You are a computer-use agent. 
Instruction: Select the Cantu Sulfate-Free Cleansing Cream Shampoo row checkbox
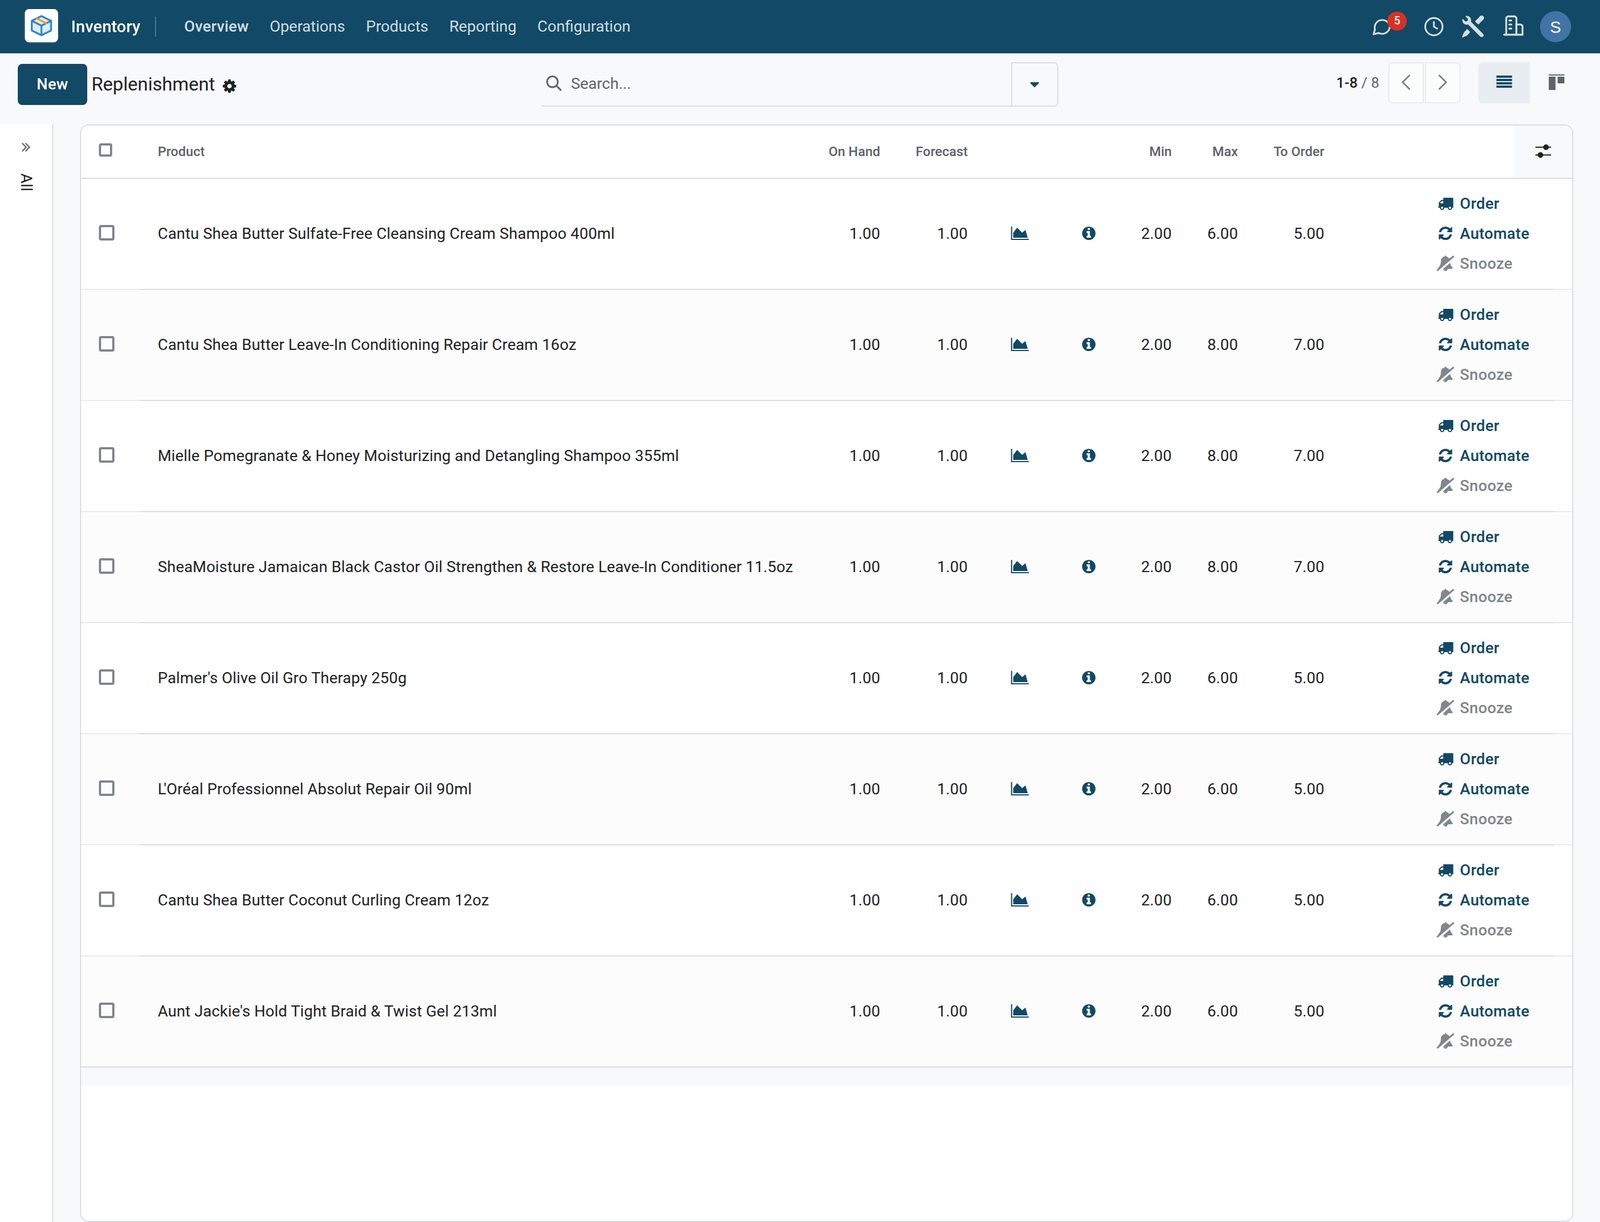pyautogui.click(x=107, y=233)
